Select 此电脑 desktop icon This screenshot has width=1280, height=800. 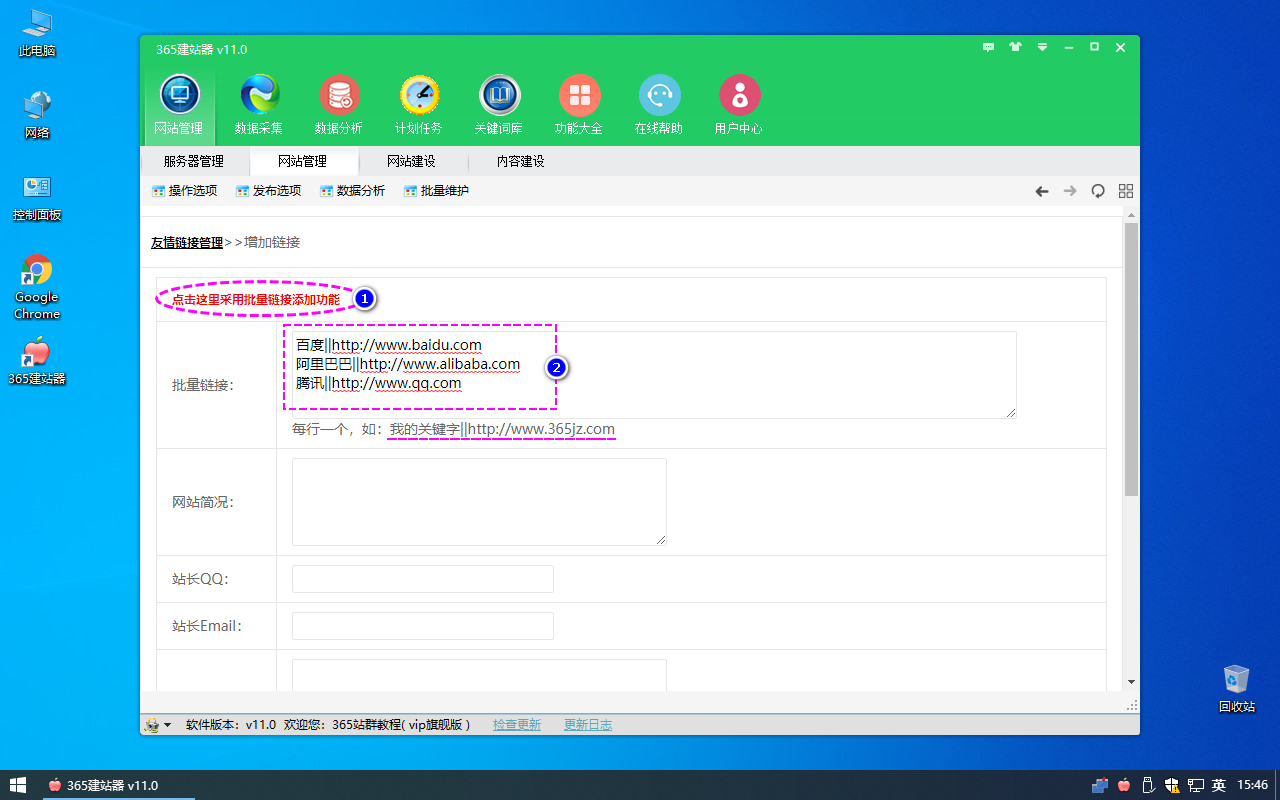[x=37, y=33]
